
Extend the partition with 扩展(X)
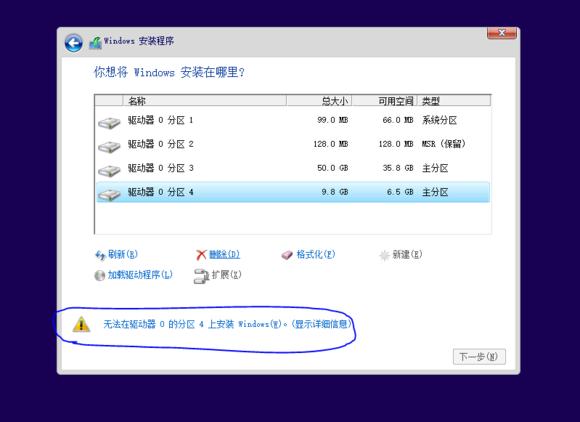pyautogui.click(x=226, y=275)
